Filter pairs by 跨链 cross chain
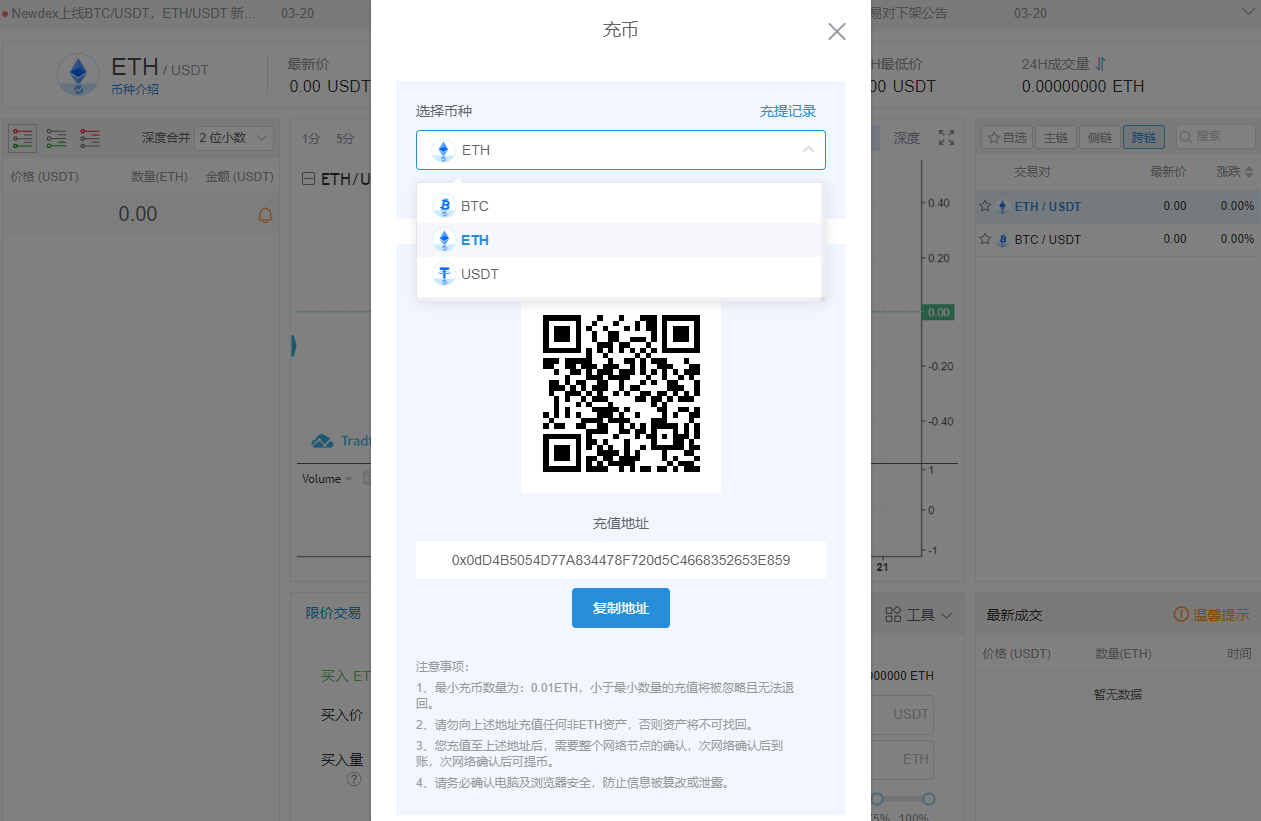1261x821 pixels. click(1143, 137)
